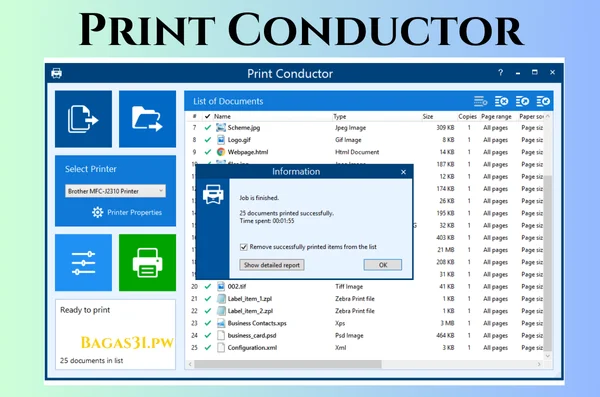Image resolution: width=600 pixels, height=397 pixels.
Task: Click the Printer Properties link
Action: click(134, 212)
